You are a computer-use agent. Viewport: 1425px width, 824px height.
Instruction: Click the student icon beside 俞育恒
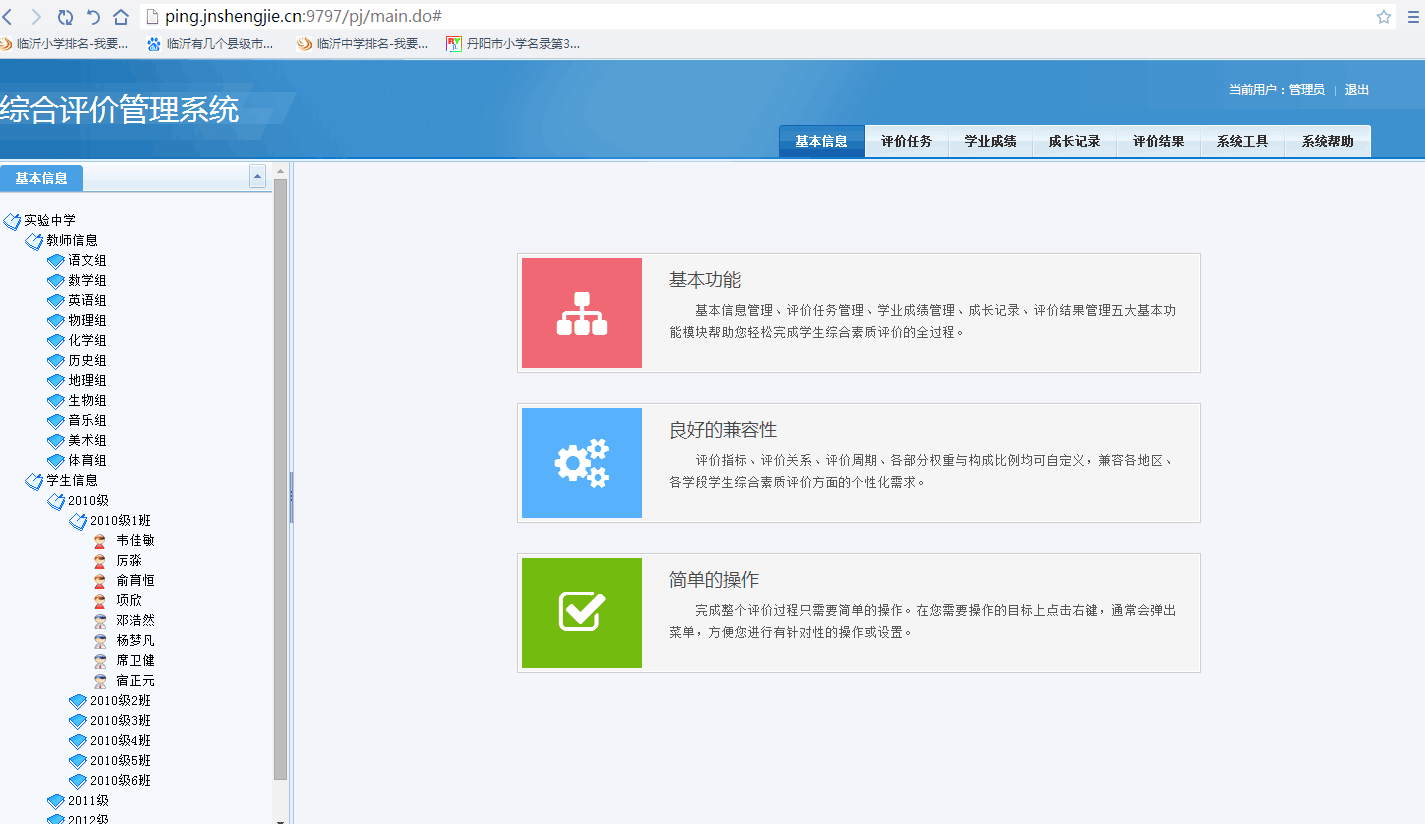(100, 580)
